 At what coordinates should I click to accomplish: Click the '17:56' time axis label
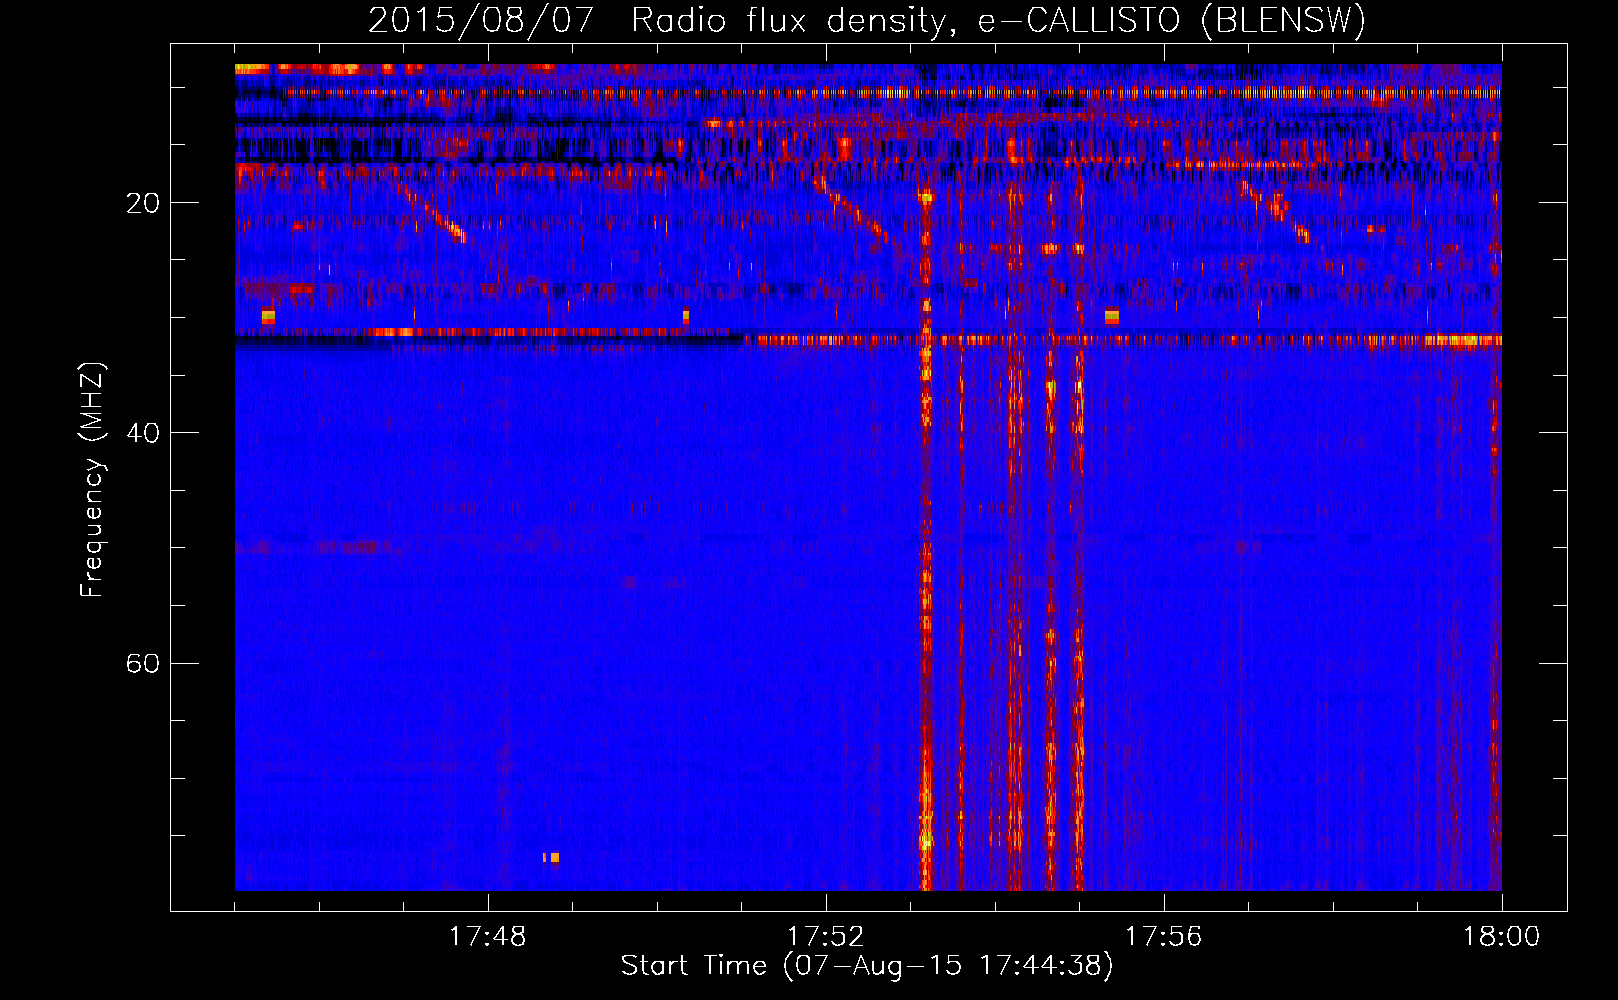1163,937
